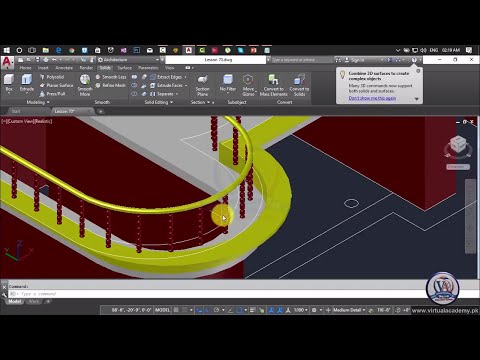
Task: Toggle the grid display in status bar
Action: click(x=176, y=310)
